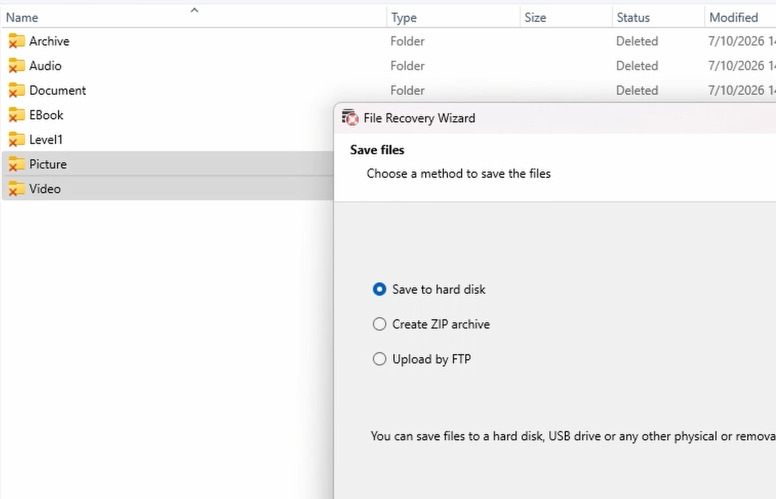Click the modified date of Audio

(742, 66)
